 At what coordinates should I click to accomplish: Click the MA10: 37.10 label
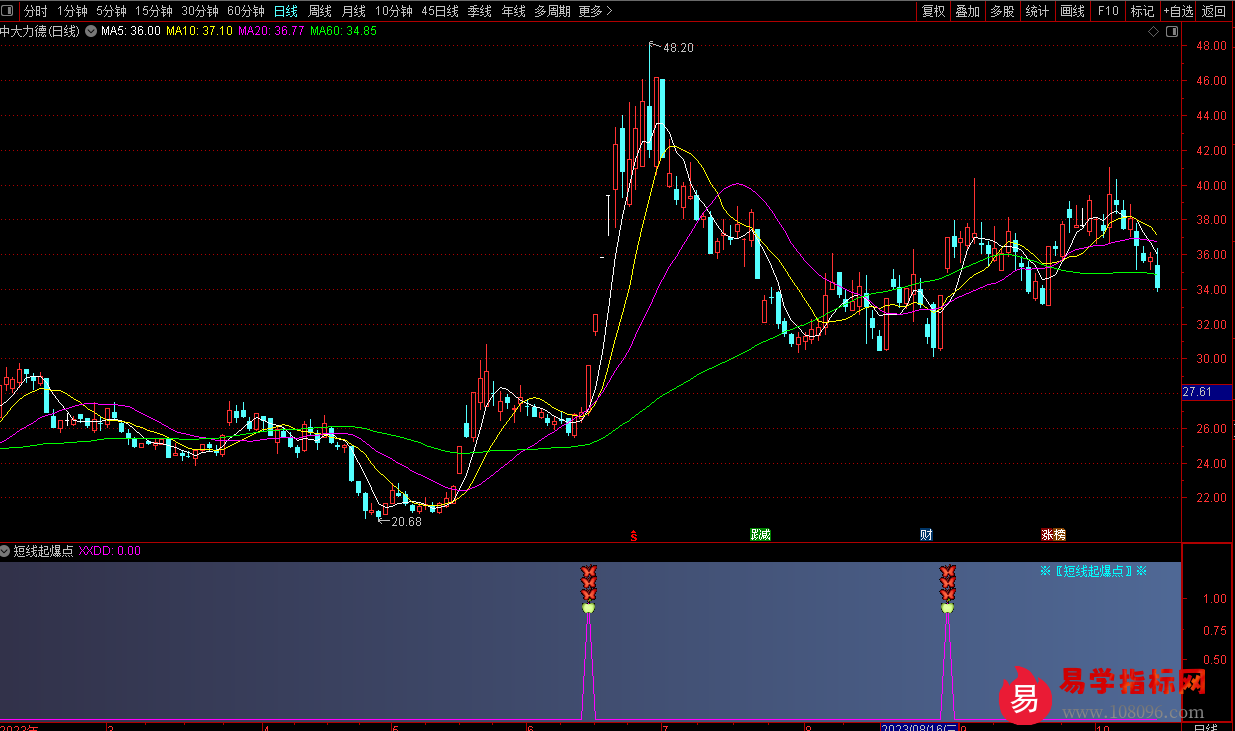point(200,31)
